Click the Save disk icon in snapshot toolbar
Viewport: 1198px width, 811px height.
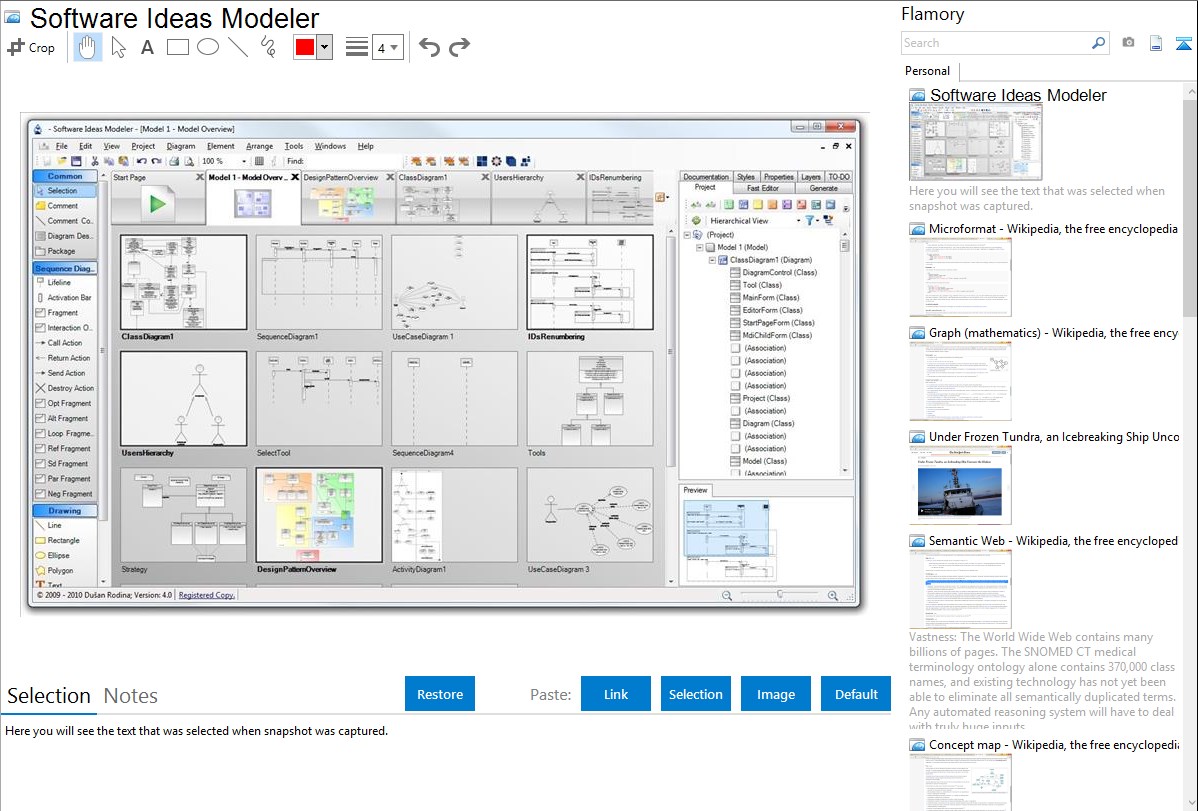click(76, 161)
